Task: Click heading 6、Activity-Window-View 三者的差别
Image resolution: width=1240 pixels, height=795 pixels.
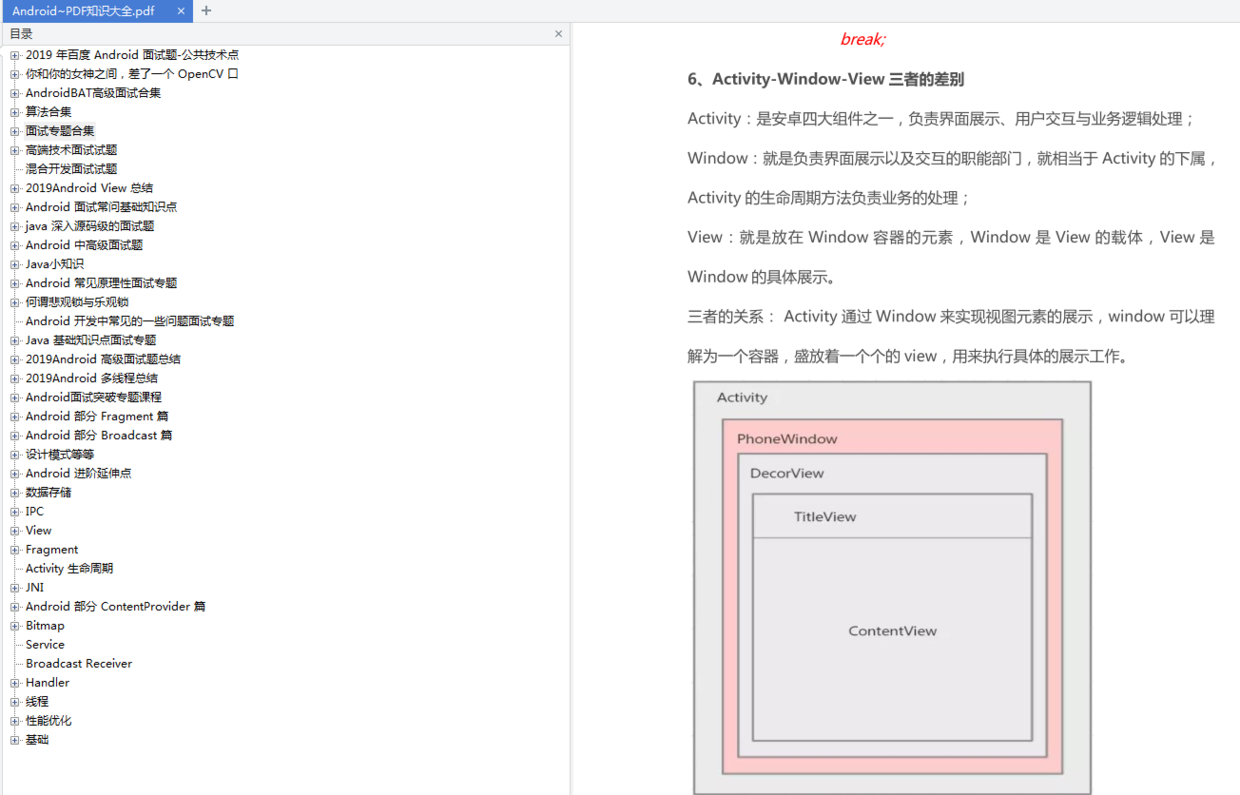Action: (826, 79)
